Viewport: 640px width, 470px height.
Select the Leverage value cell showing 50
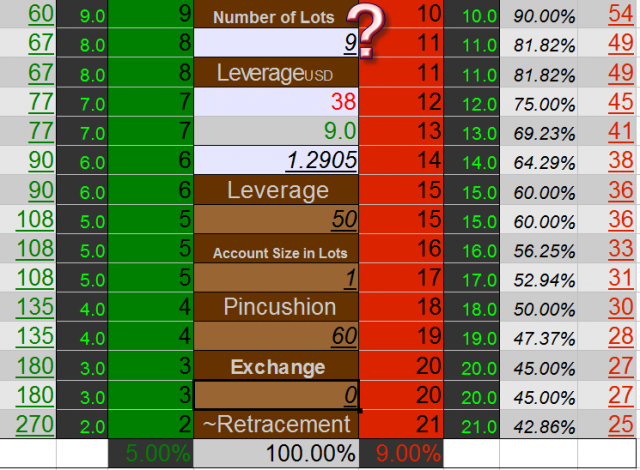click(276, 219)
